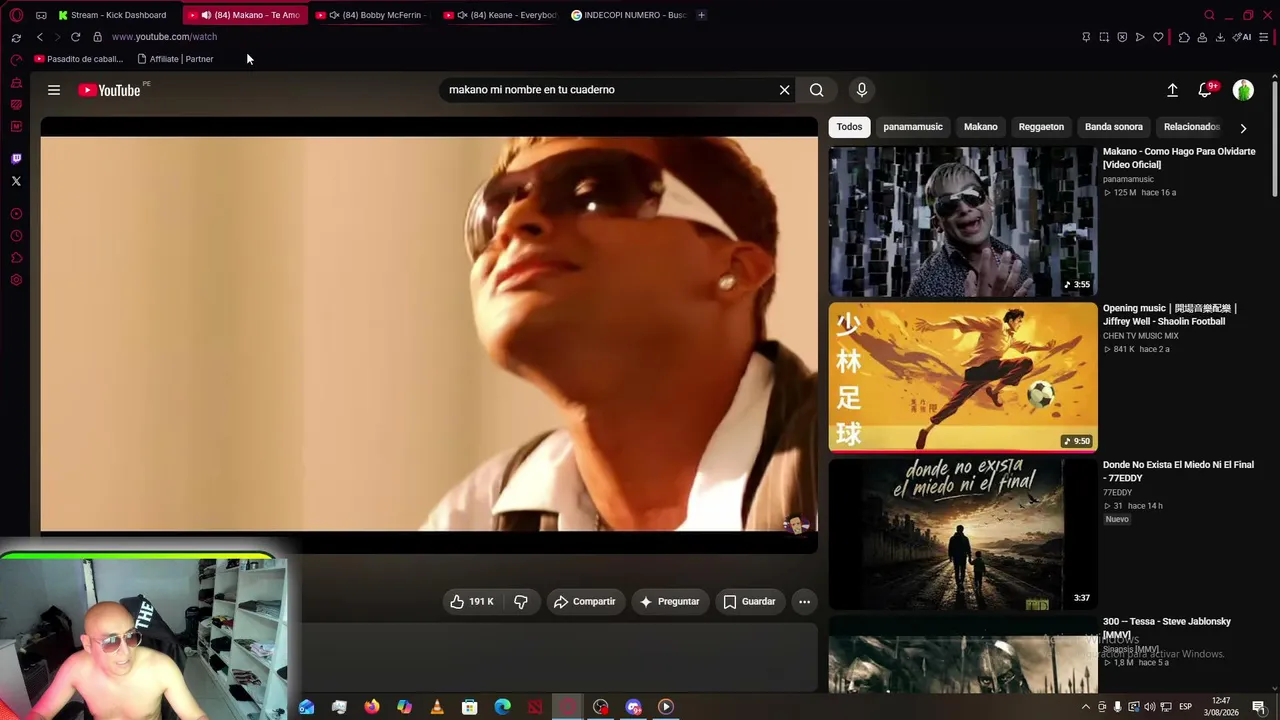
Task: Save the video with Guardar
Action: pyautogui.click(x=750, y=601)
